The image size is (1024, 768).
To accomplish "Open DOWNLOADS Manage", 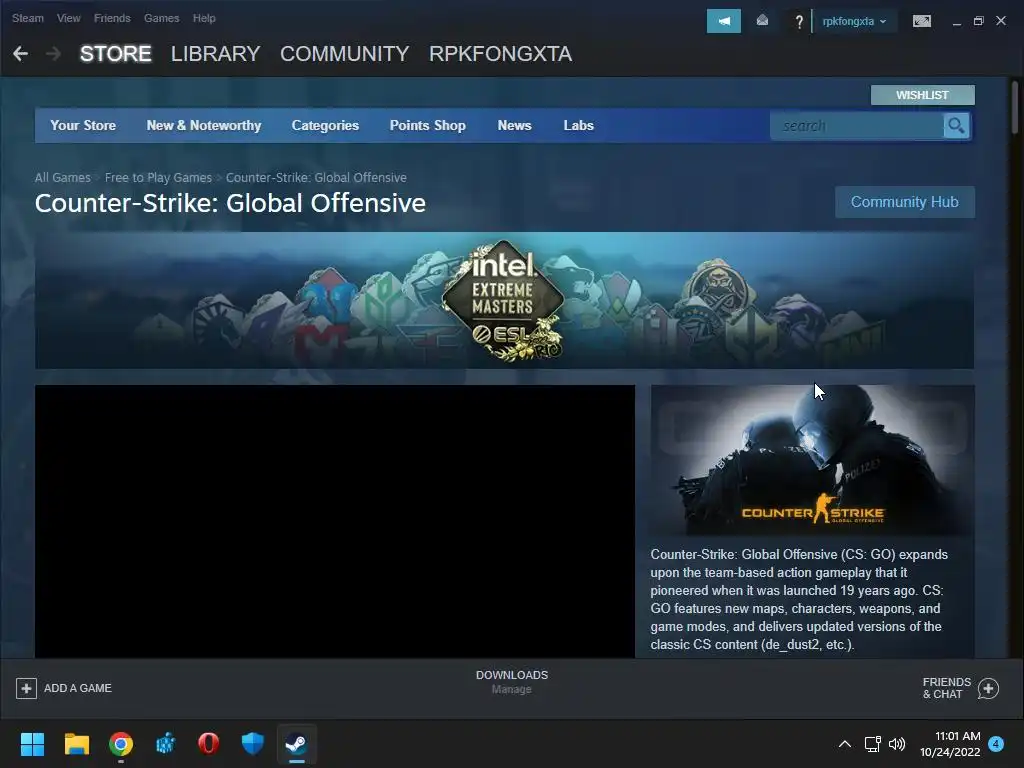I will (512, 682).
